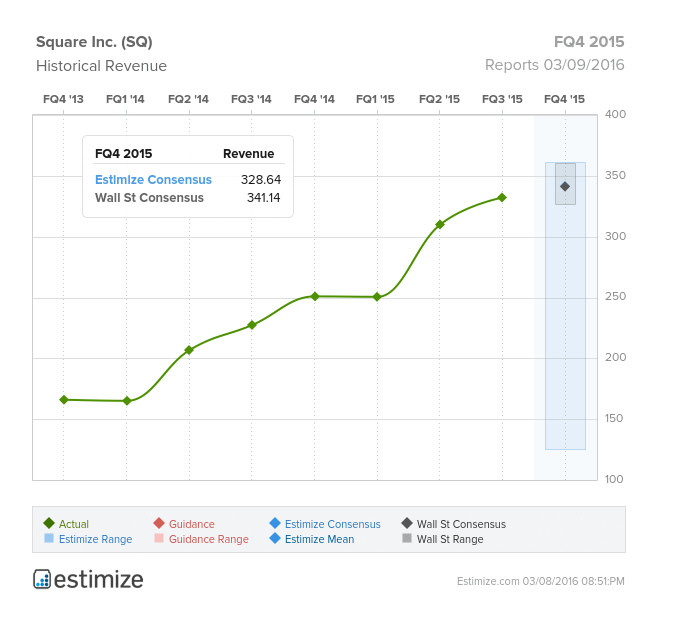Click the Estimize Consensus link in tooltip
675x620 pixels.
click(153, 180)
